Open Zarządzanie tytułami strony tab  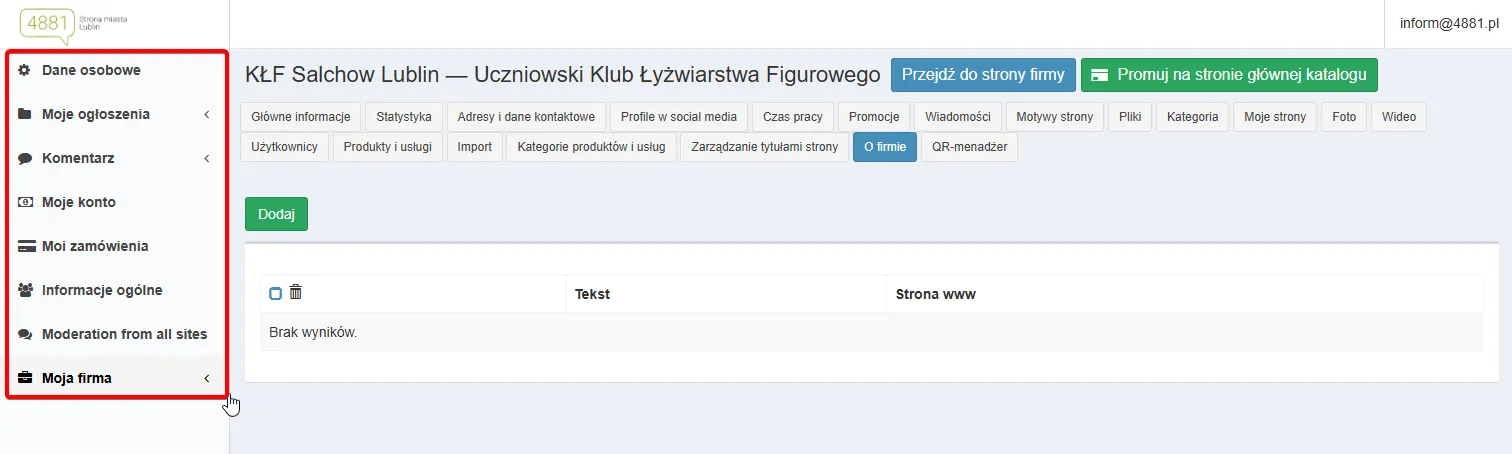coord(765,147)
